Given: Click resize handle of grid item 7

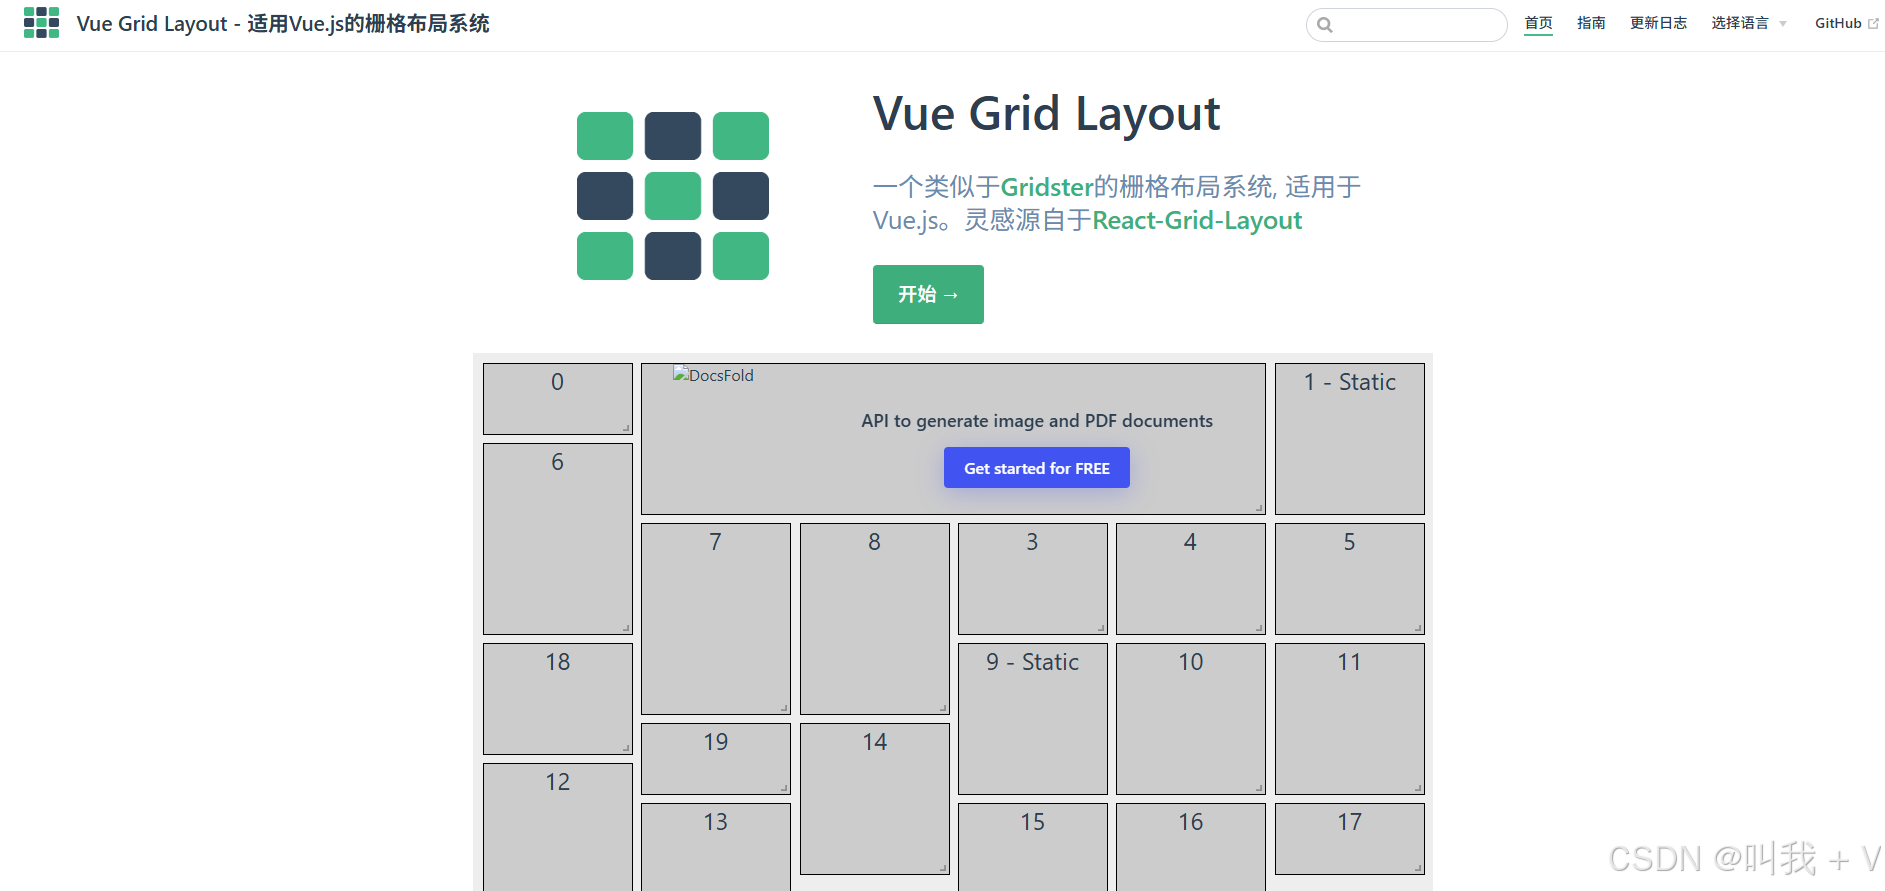Looking at the screenshot, I should (784, 708).
